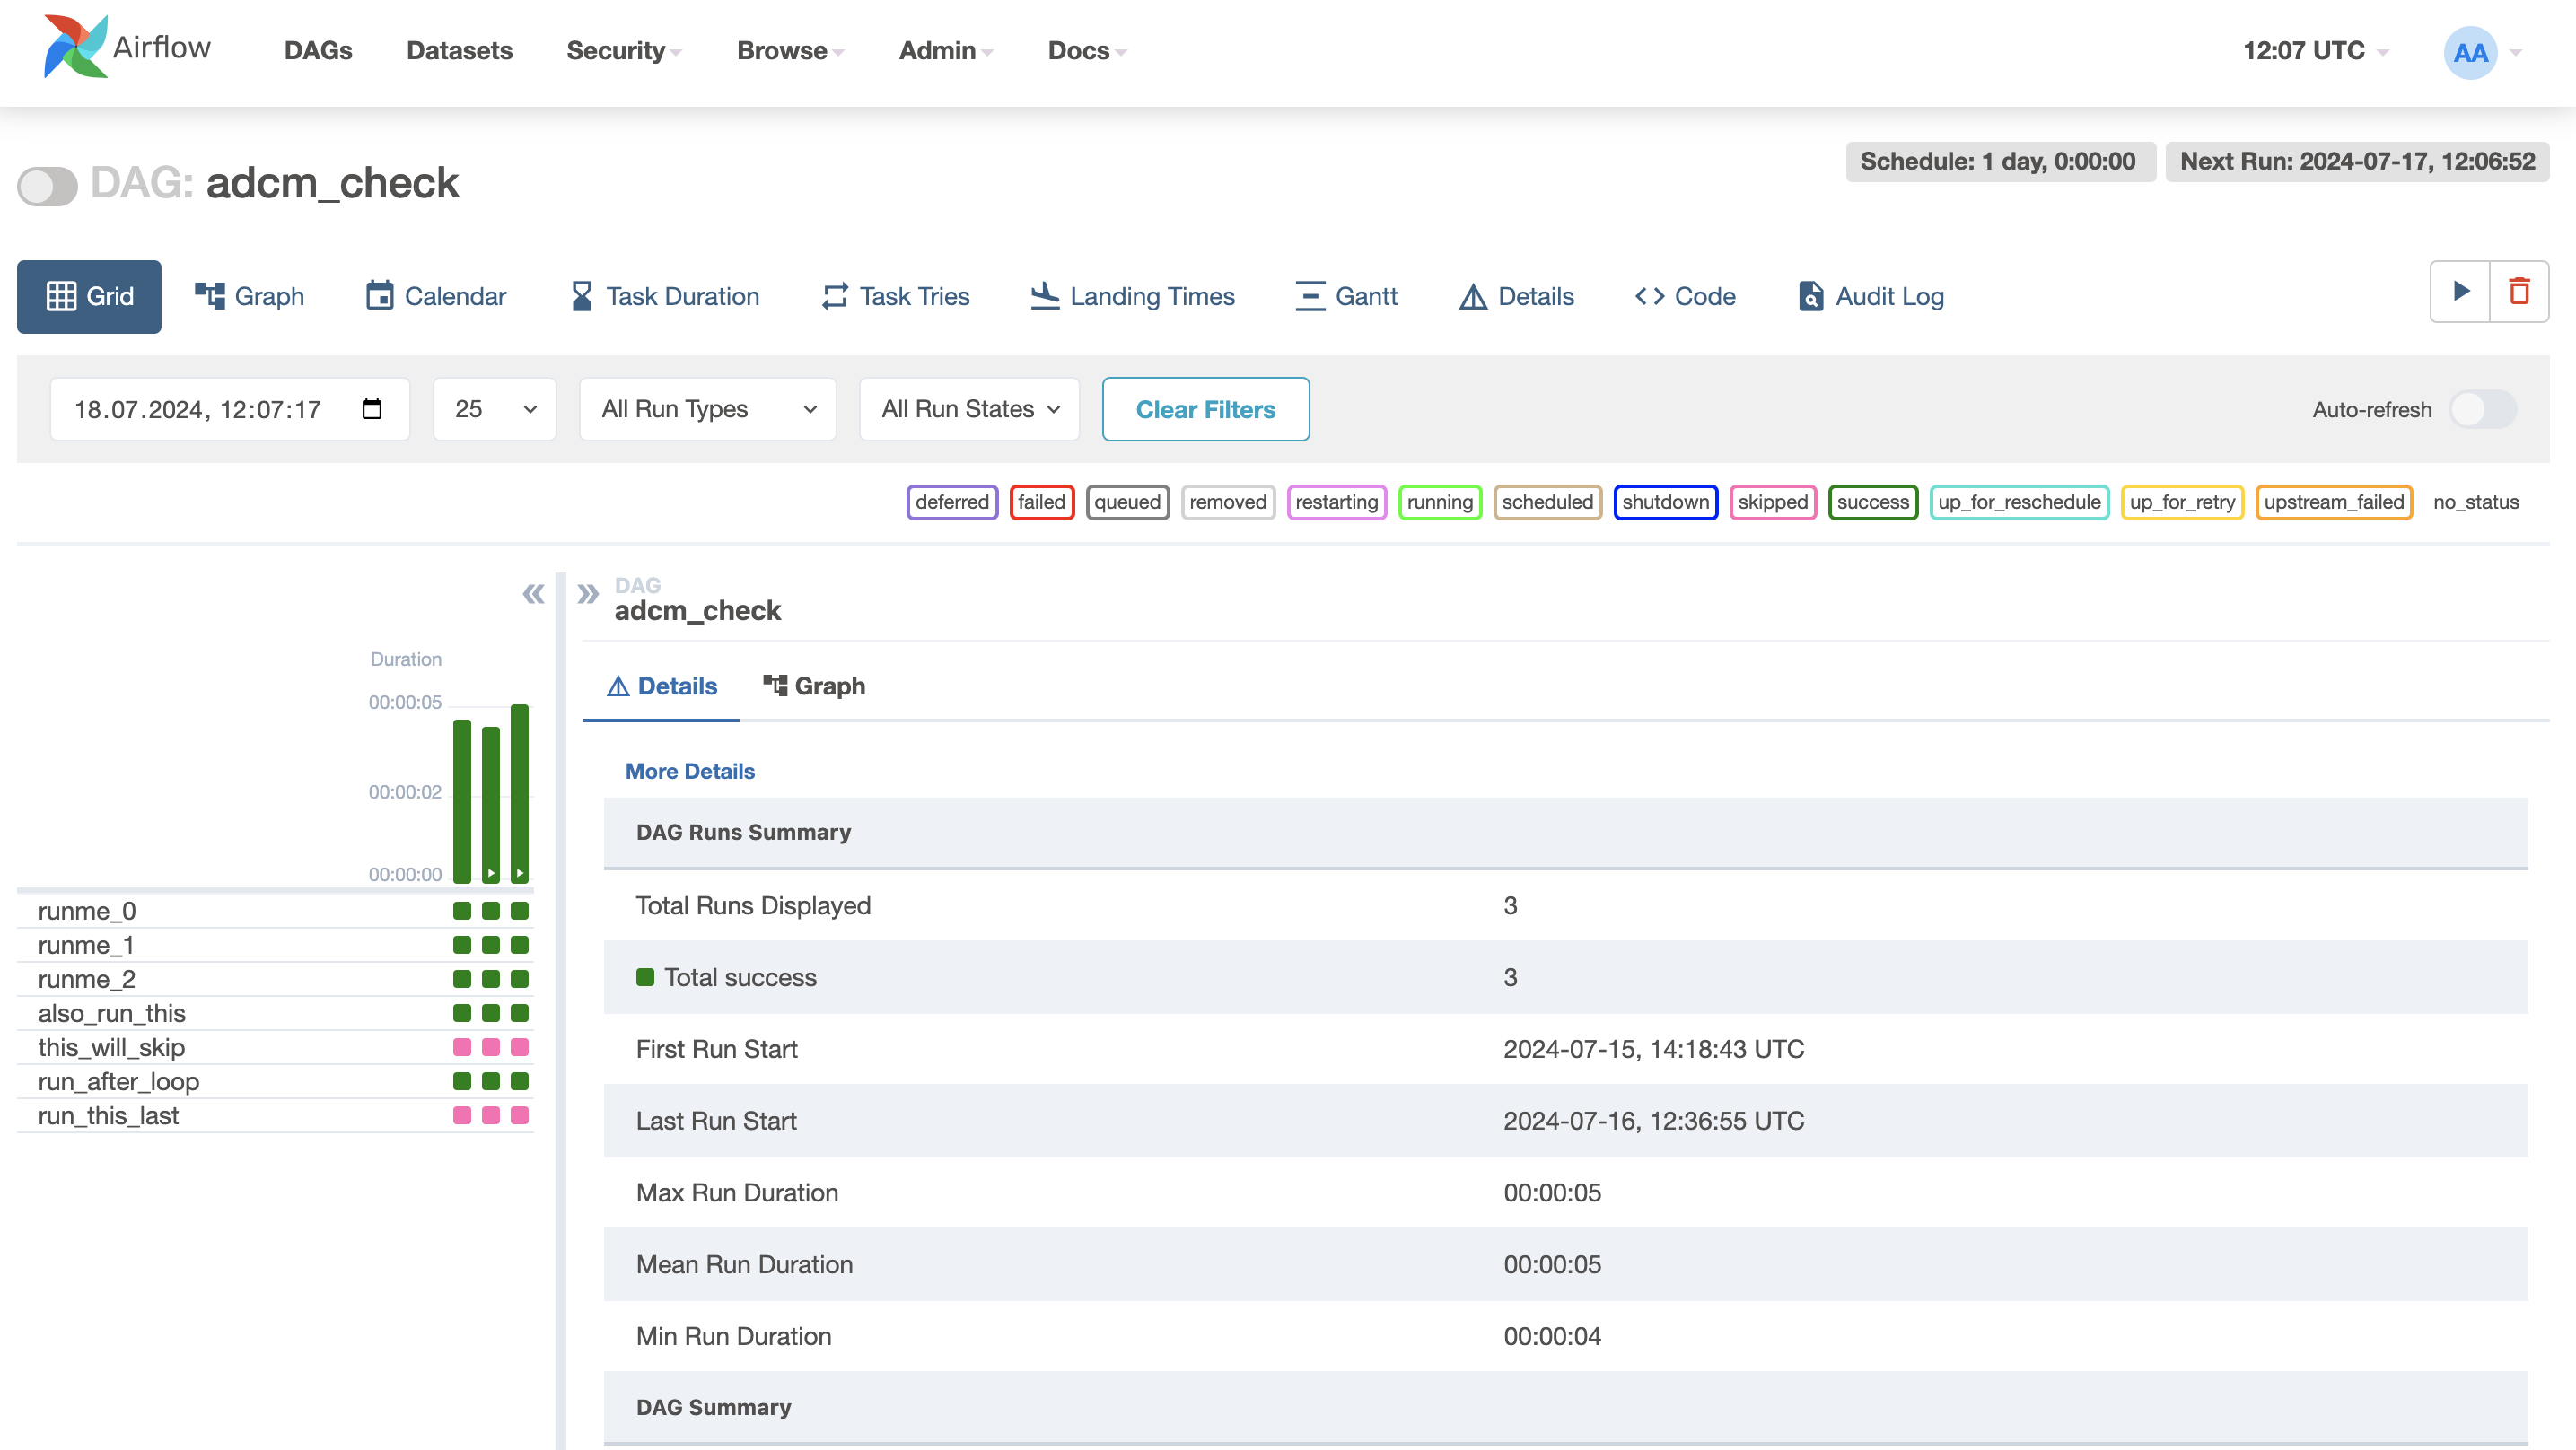2576x1450 pixels.
Task: Expand the All Run States dropdown
Action: pyautogui.click(x=969, y=409)
